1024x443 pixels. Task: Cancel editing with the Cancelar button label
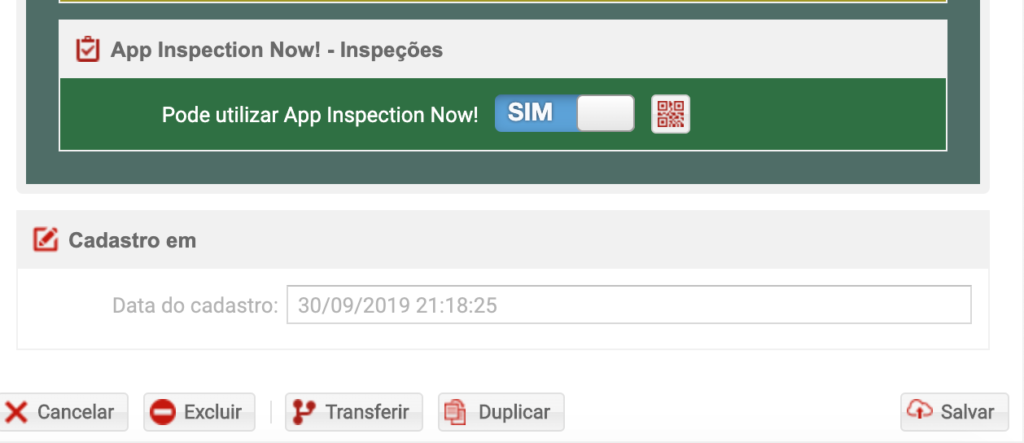(76, 412)
